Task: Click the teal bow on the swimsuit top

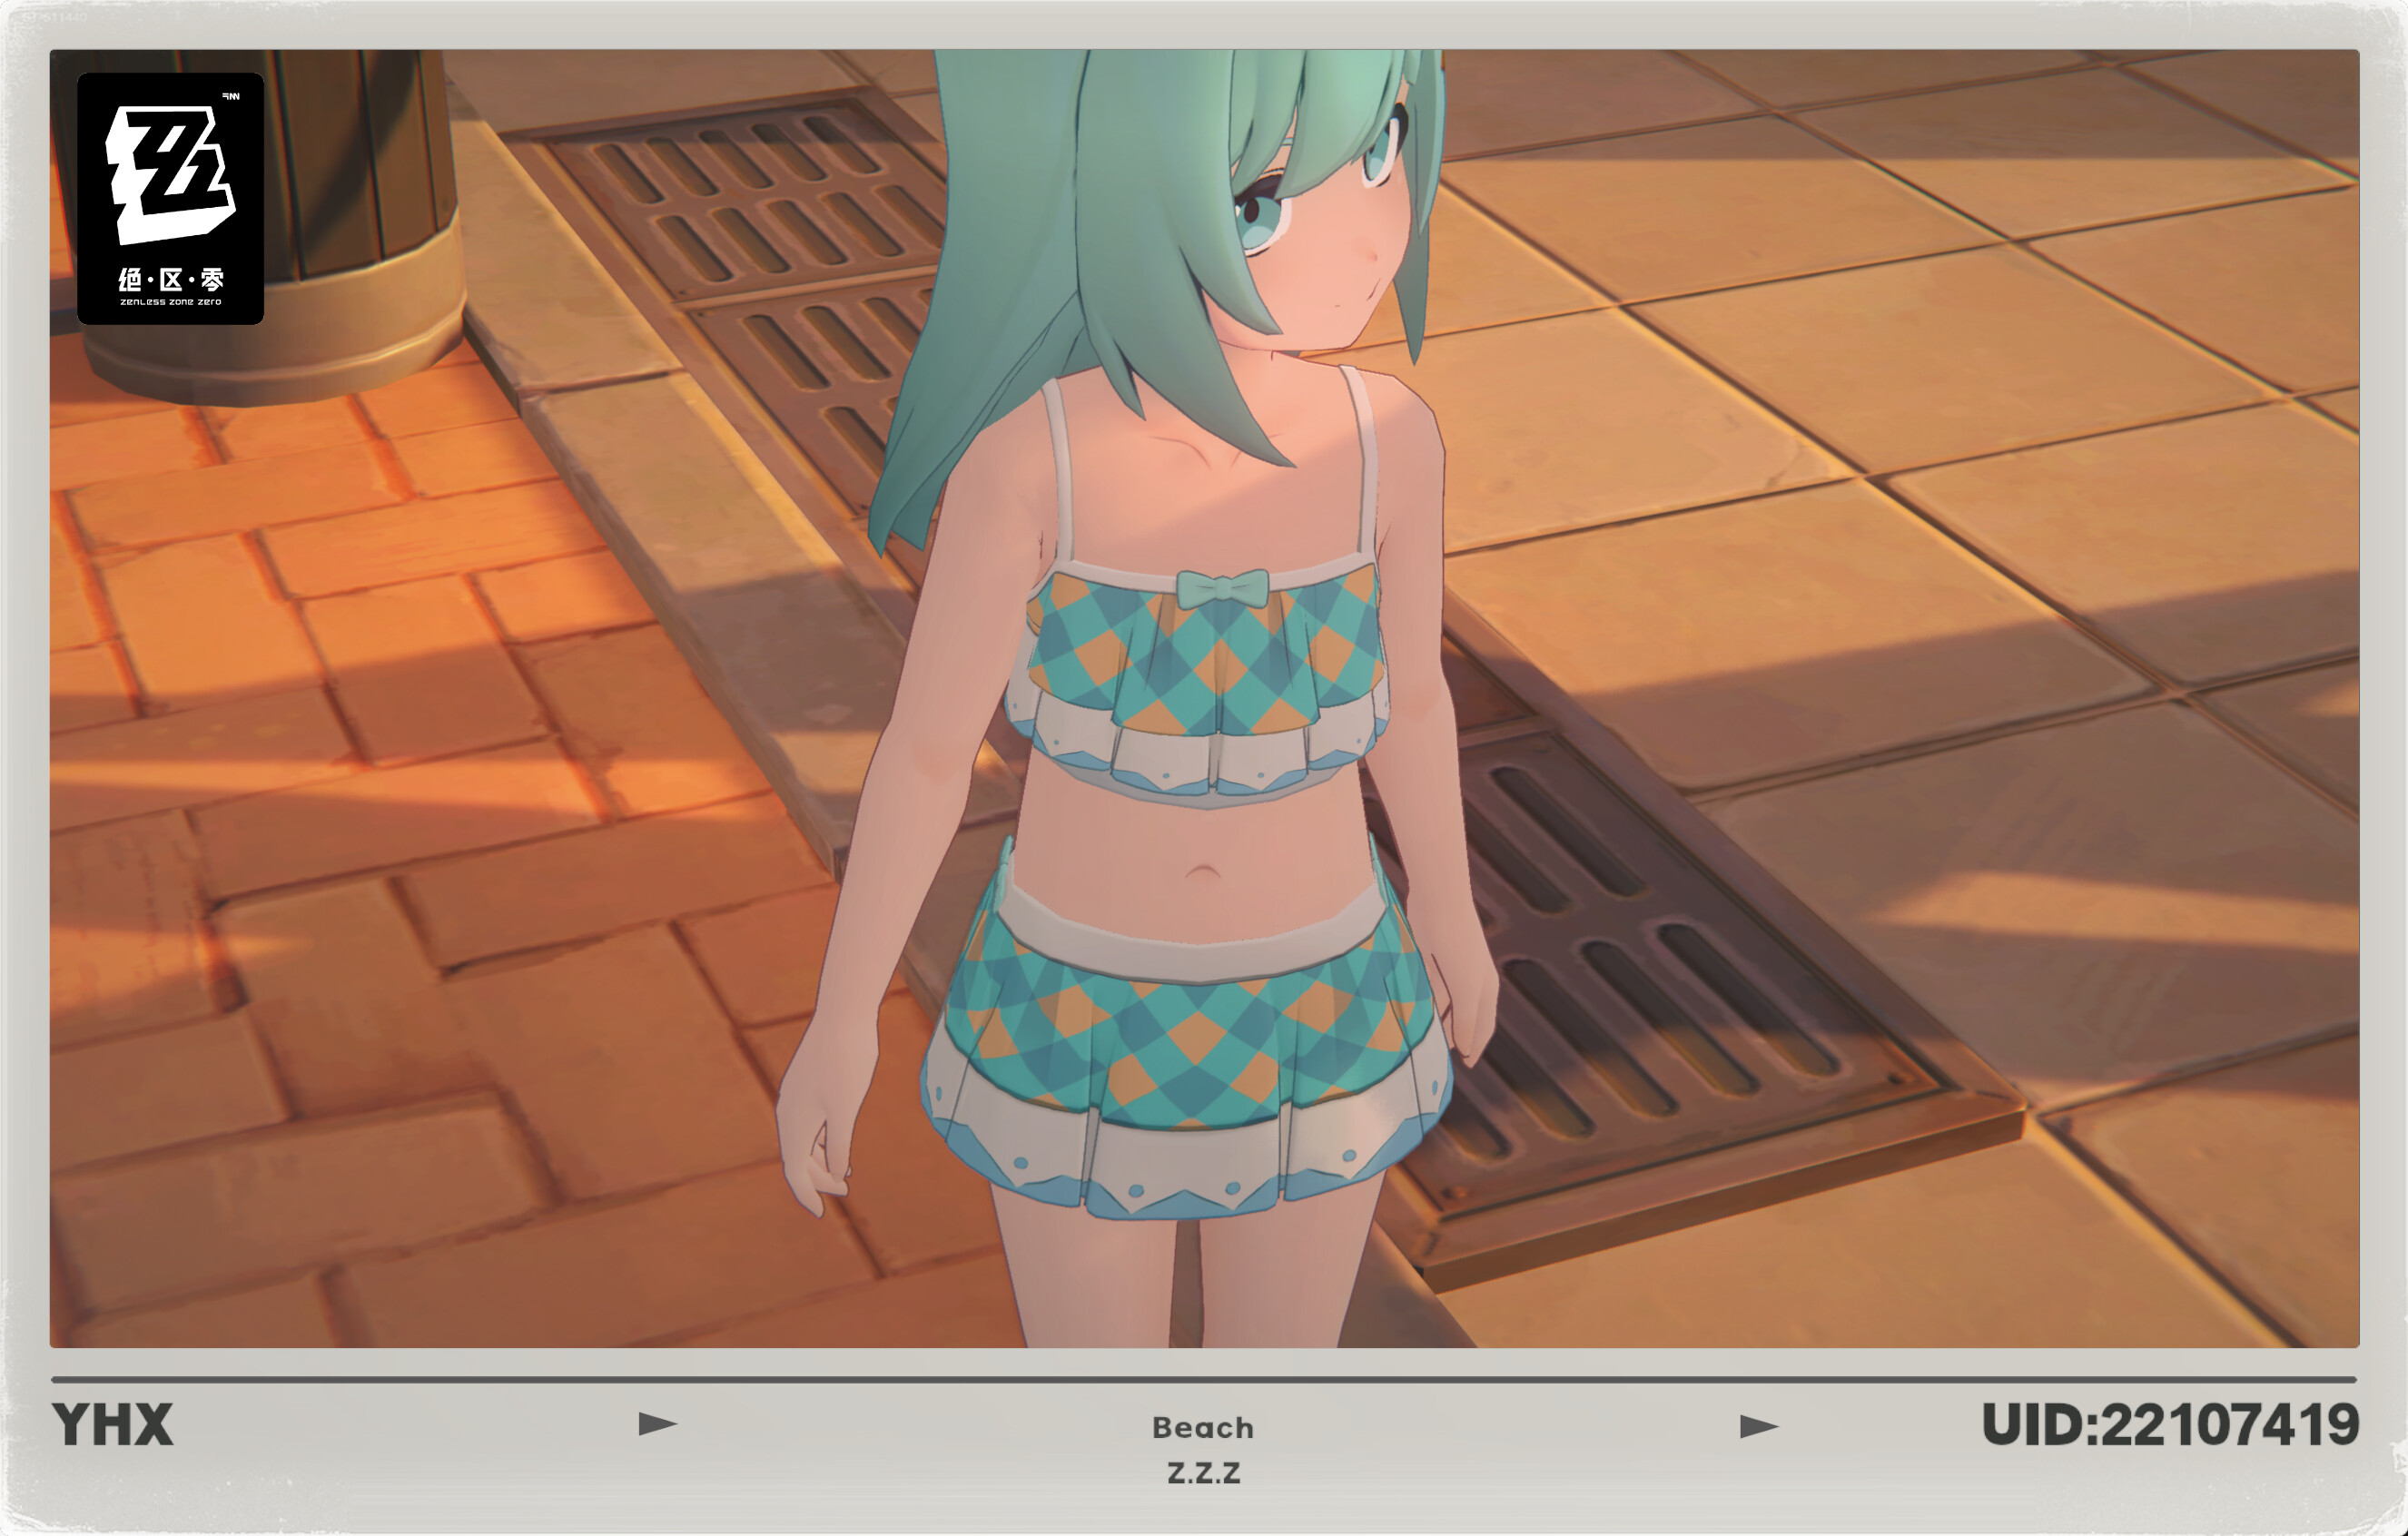Action: coord(1222,588)
